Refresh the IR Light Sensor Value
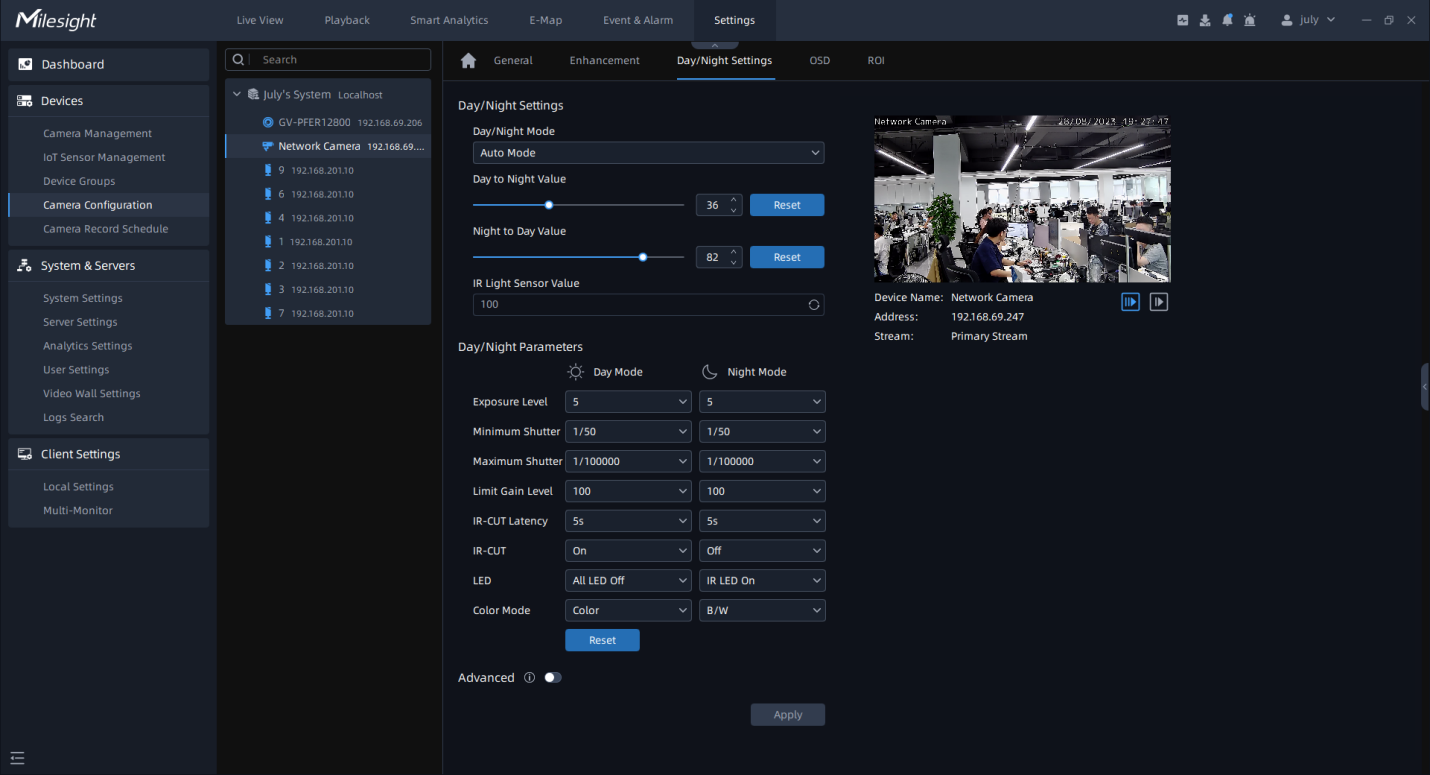Viewport: 1430px width, 775px height. (x=814, y=305)
